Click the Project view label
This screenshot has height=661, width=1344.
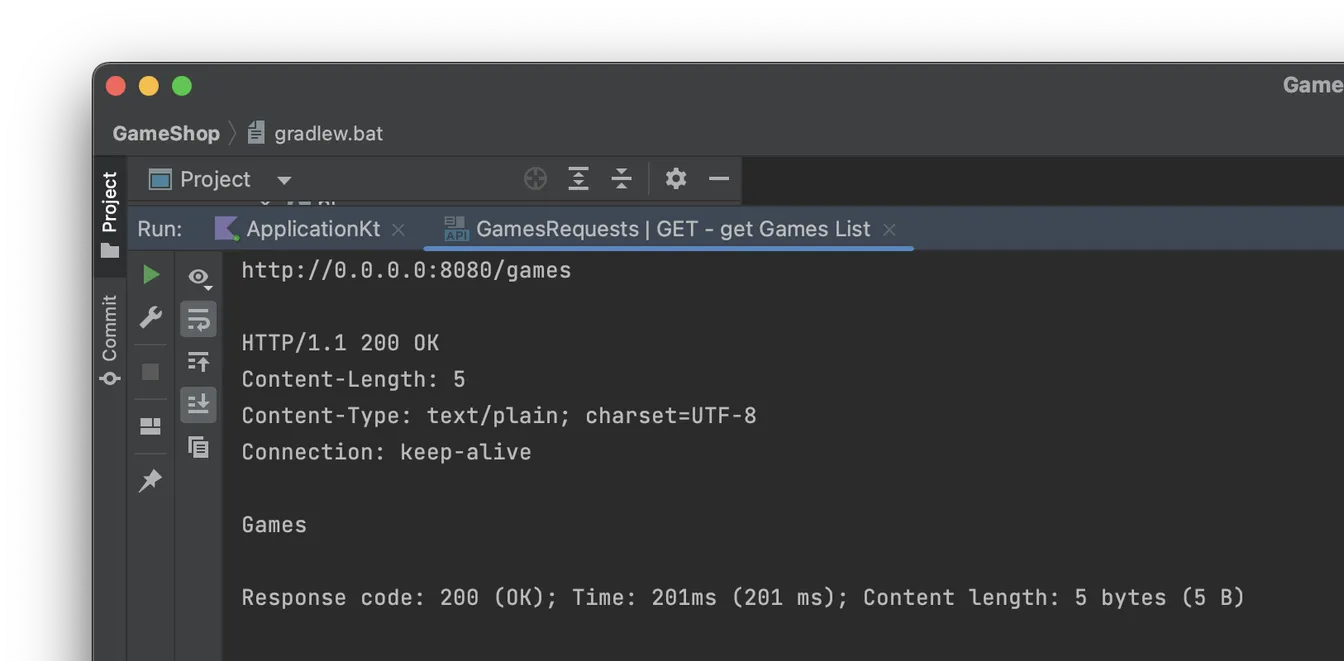coord(215,179)
